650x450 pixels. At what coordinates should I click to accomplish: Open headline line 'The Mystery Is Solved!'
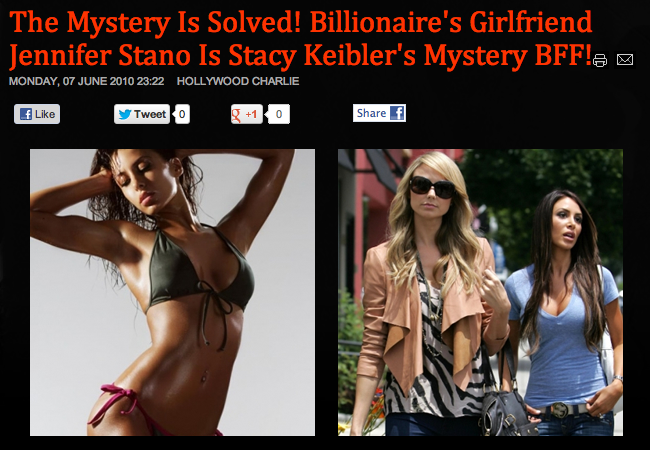(x=154, y=22)
